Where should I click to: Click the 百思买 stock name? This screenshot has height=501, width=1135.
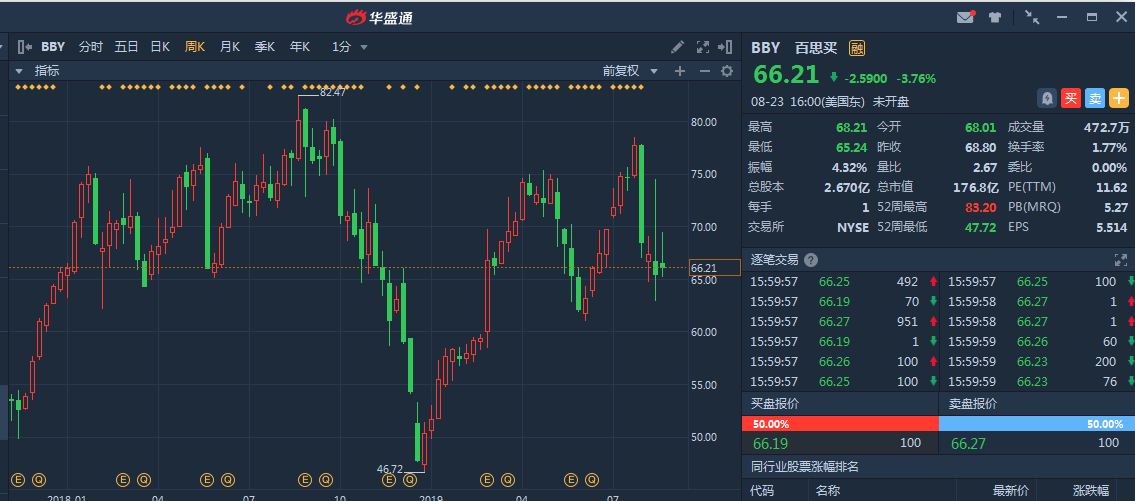pos(815,49)
